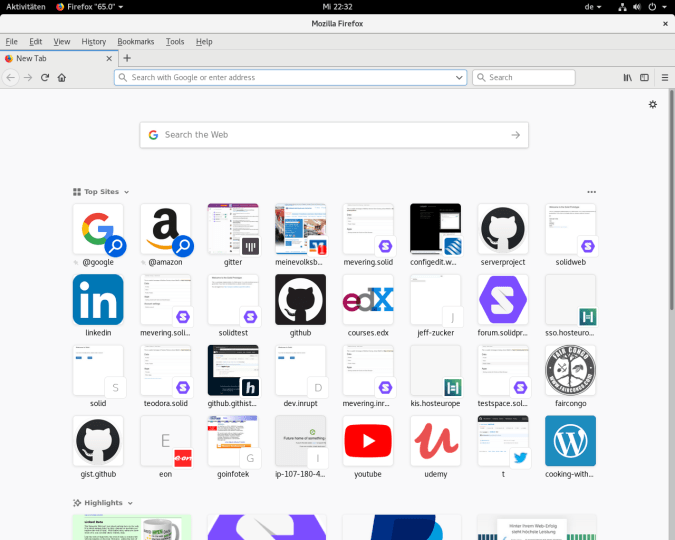Open system status menu arrow
675x540 pixels.
664,7
